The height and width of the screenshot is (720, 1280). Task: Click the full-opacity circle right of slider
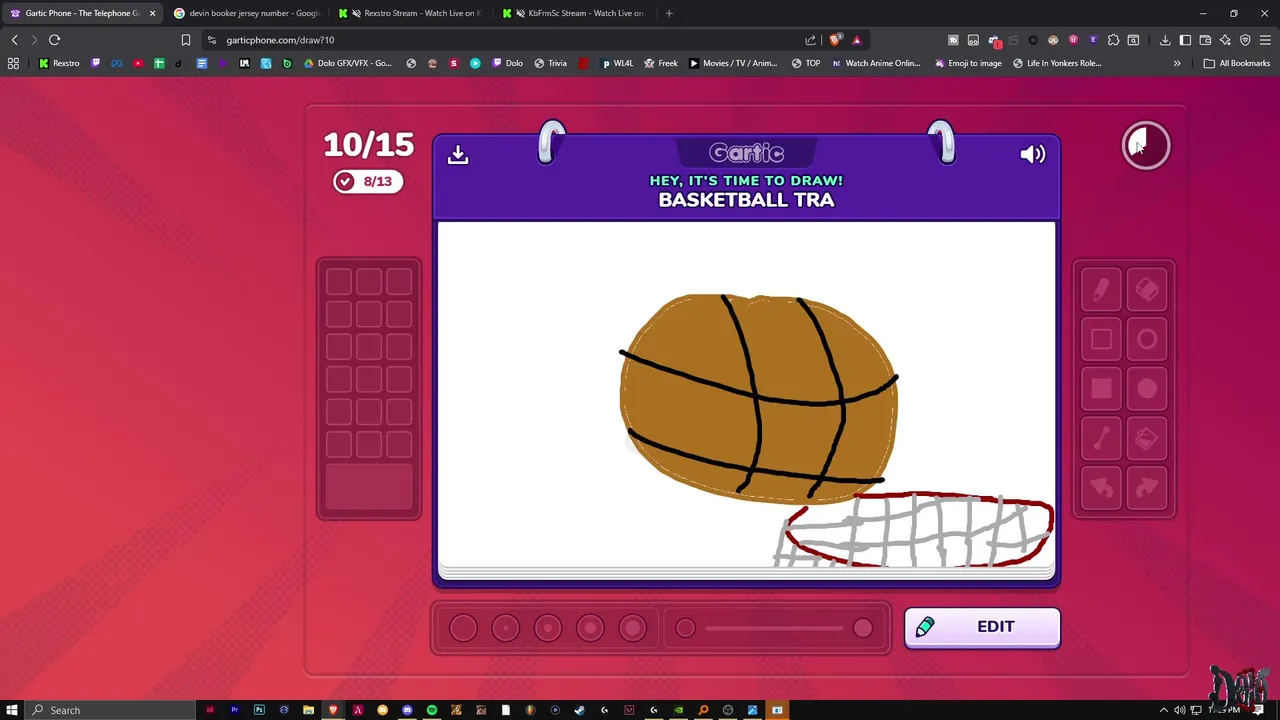pos(863,628)
